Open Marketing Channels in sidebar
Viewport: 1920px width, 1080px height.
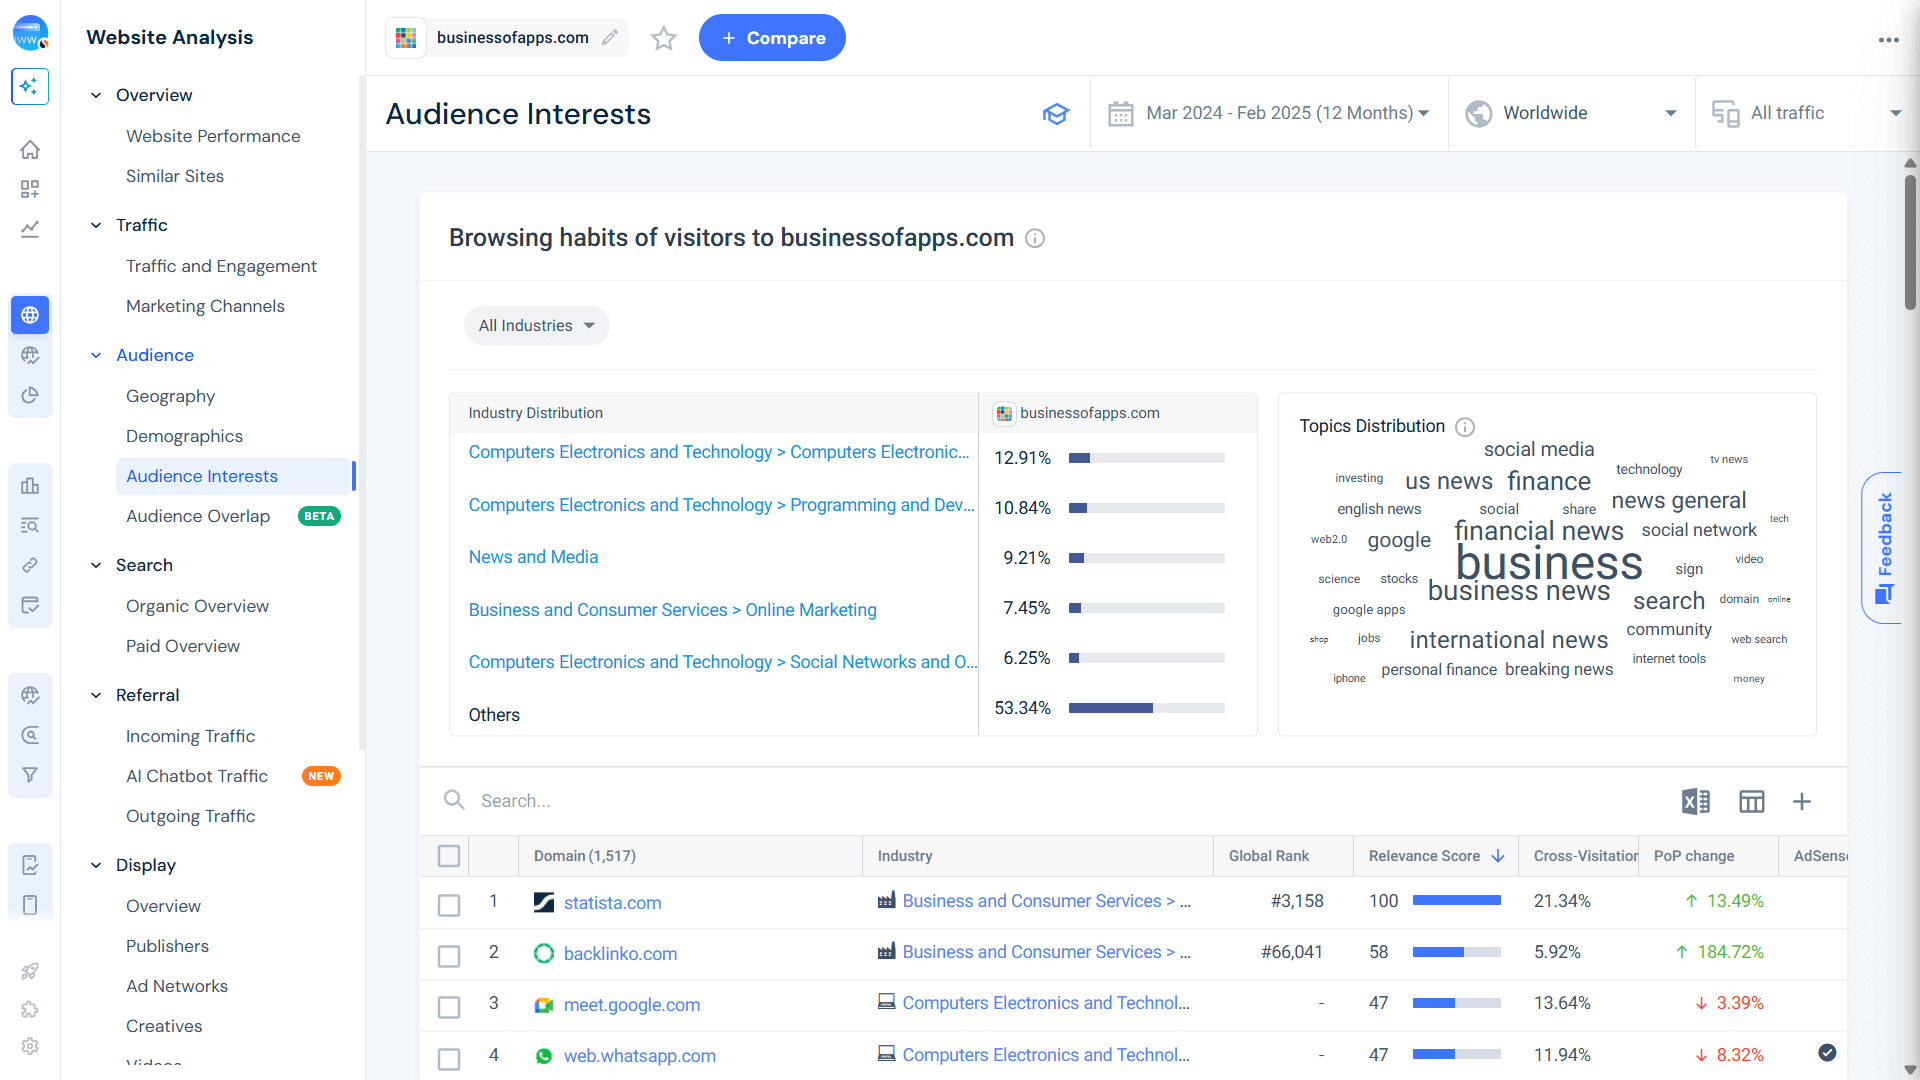[205, 306]
